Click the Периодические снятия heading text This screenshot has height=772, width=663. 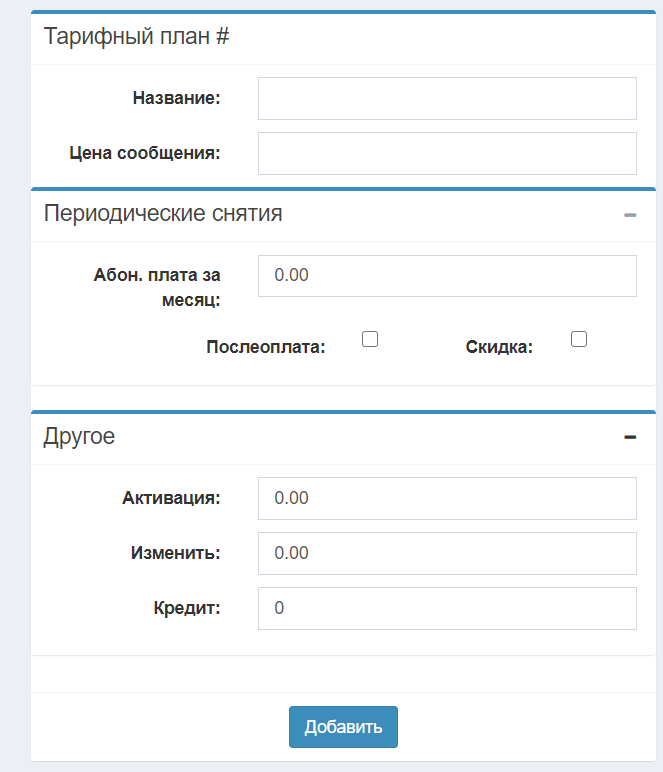point(163,214)
